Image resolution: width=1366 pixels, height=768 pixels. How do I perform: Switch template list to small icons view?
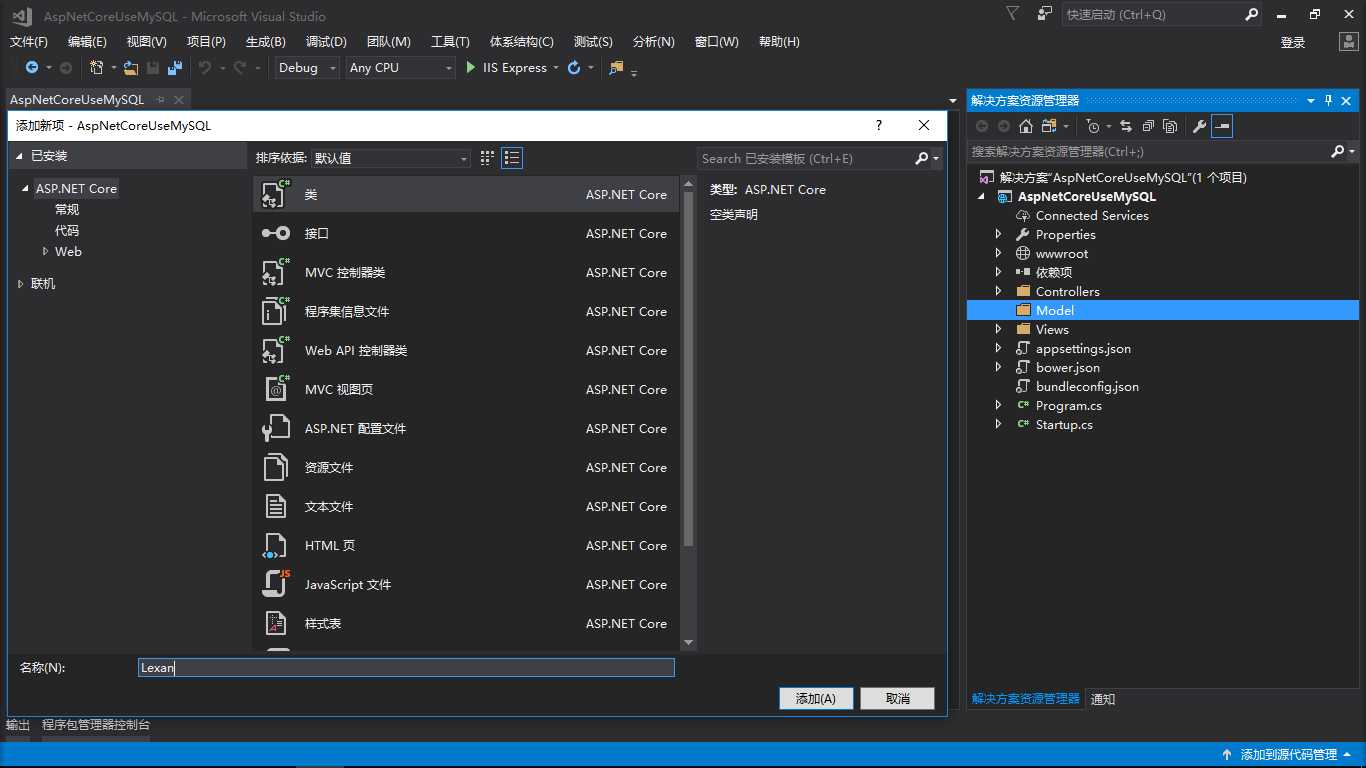click(512, 158)
